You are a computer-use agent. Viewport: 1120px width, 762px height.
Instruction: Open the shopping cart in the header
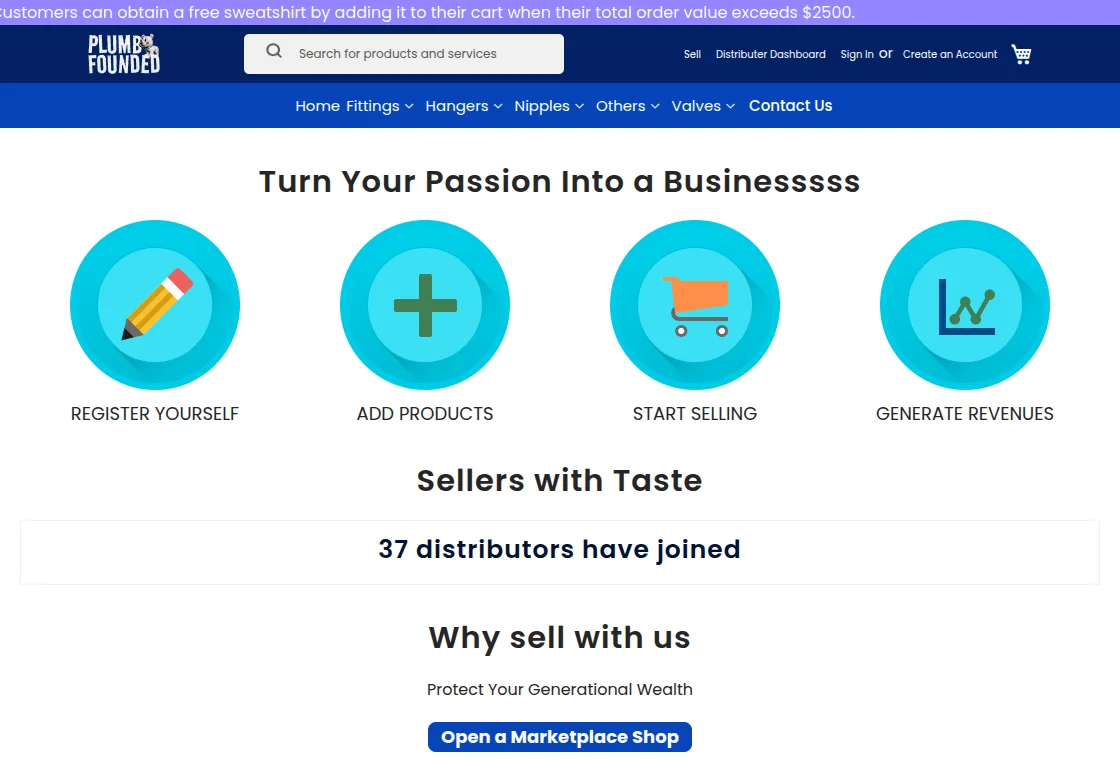click(1020, 54)
